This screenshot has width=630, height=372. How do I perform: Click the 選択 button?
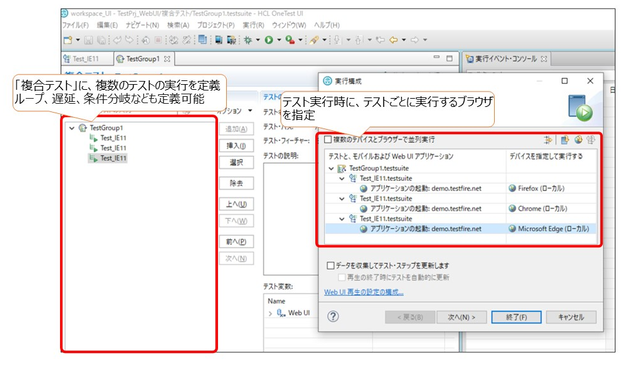click(236, 162)
